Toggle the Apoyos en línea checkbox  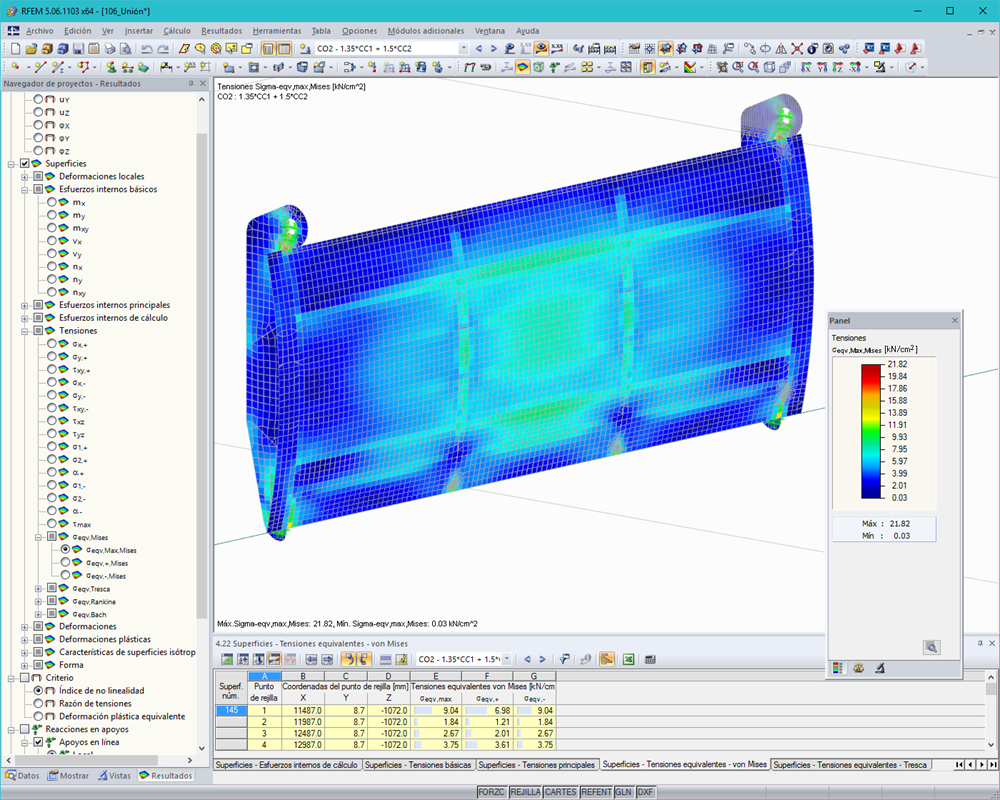(x=38, y=742)
